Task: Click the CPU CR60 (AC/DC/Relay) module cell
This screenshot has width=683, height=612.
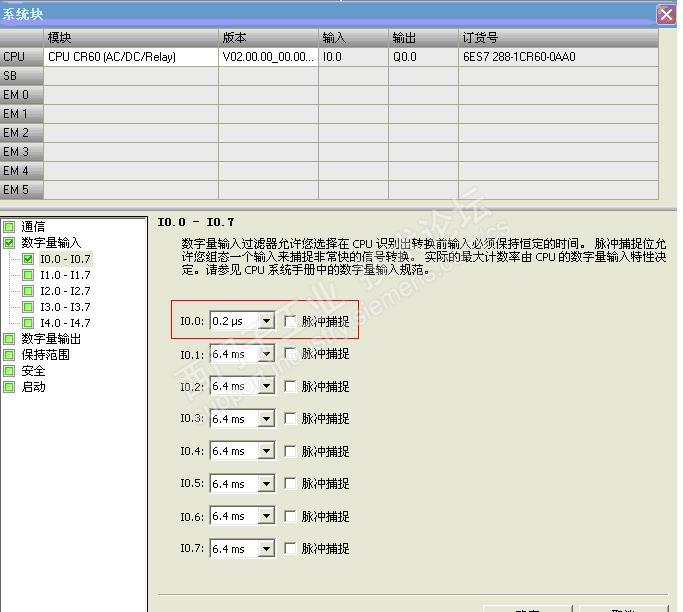Action: pos(131,57)
